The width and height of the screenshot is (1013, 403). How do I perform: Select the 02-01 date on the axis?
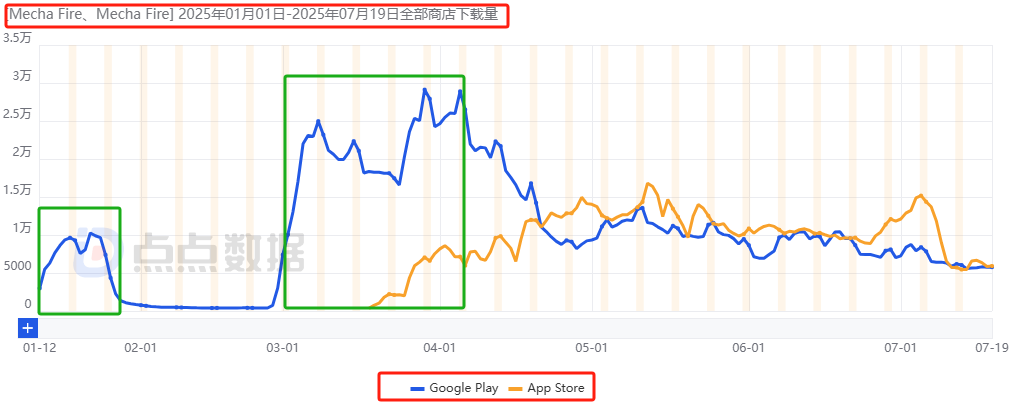pyautogui.click(x=141, y=348)
